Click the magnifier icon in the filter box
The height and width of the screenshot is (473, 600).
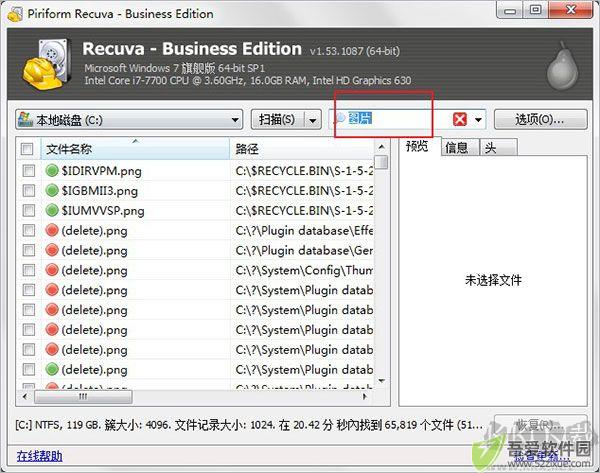340,118
